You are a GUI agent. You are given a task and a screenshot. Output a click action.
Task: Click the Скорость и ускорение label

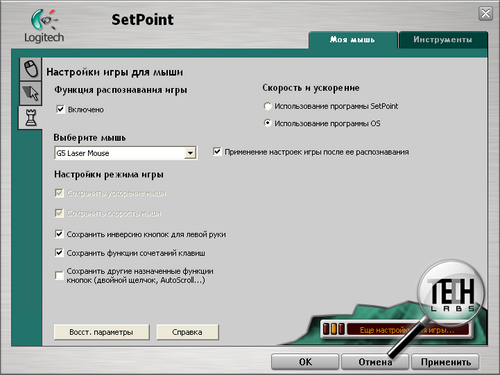click(311, 88)
